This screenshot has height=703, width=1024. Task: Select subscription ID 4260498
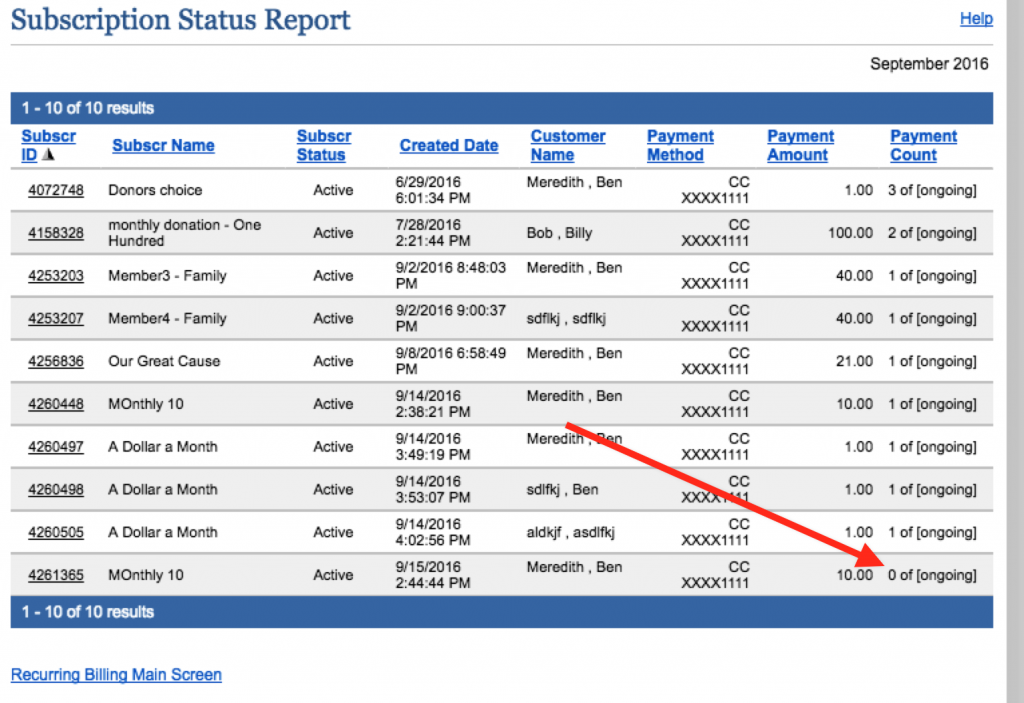pos(56,489)
